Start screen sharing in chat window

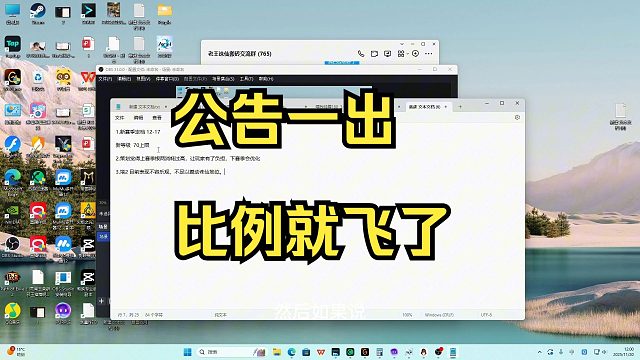(387, 53)
